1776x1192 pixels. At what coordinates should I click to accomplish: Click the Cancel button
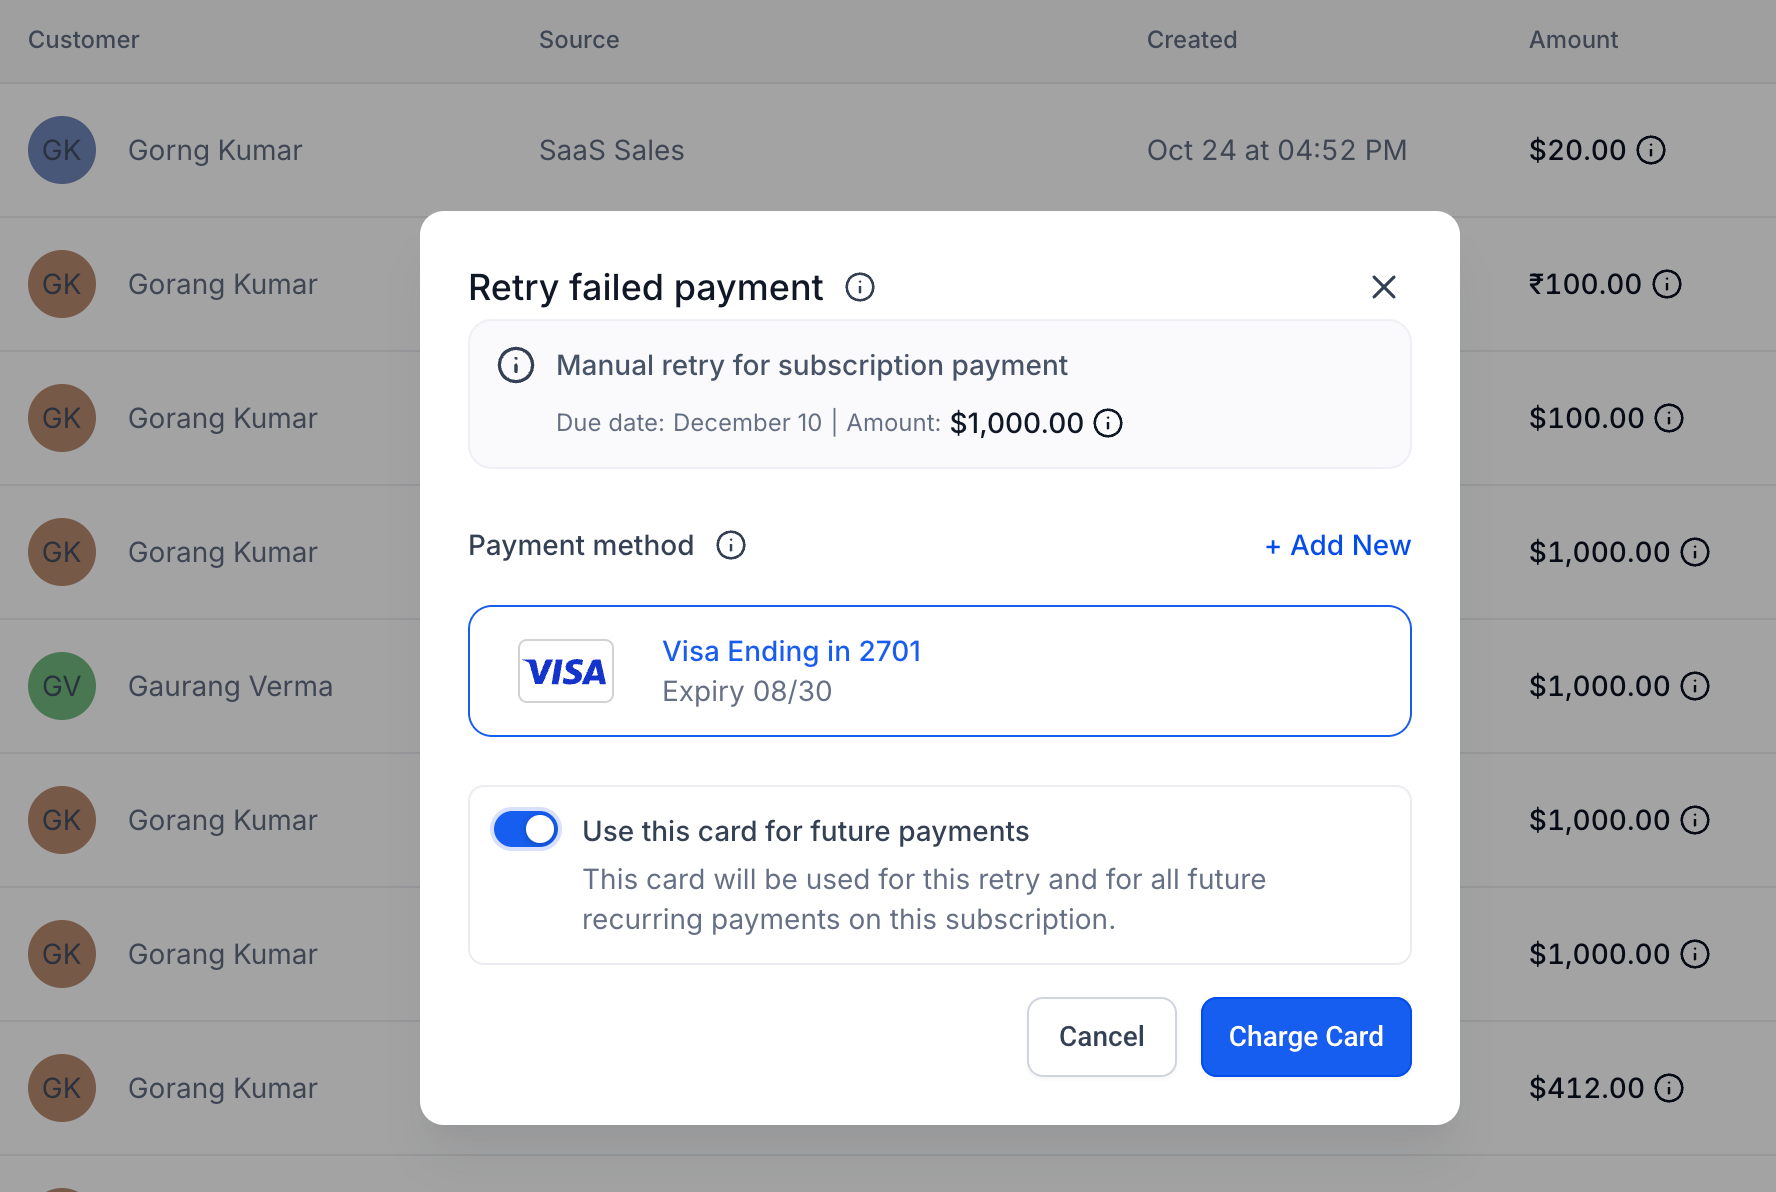(x=1102, y=1037)
